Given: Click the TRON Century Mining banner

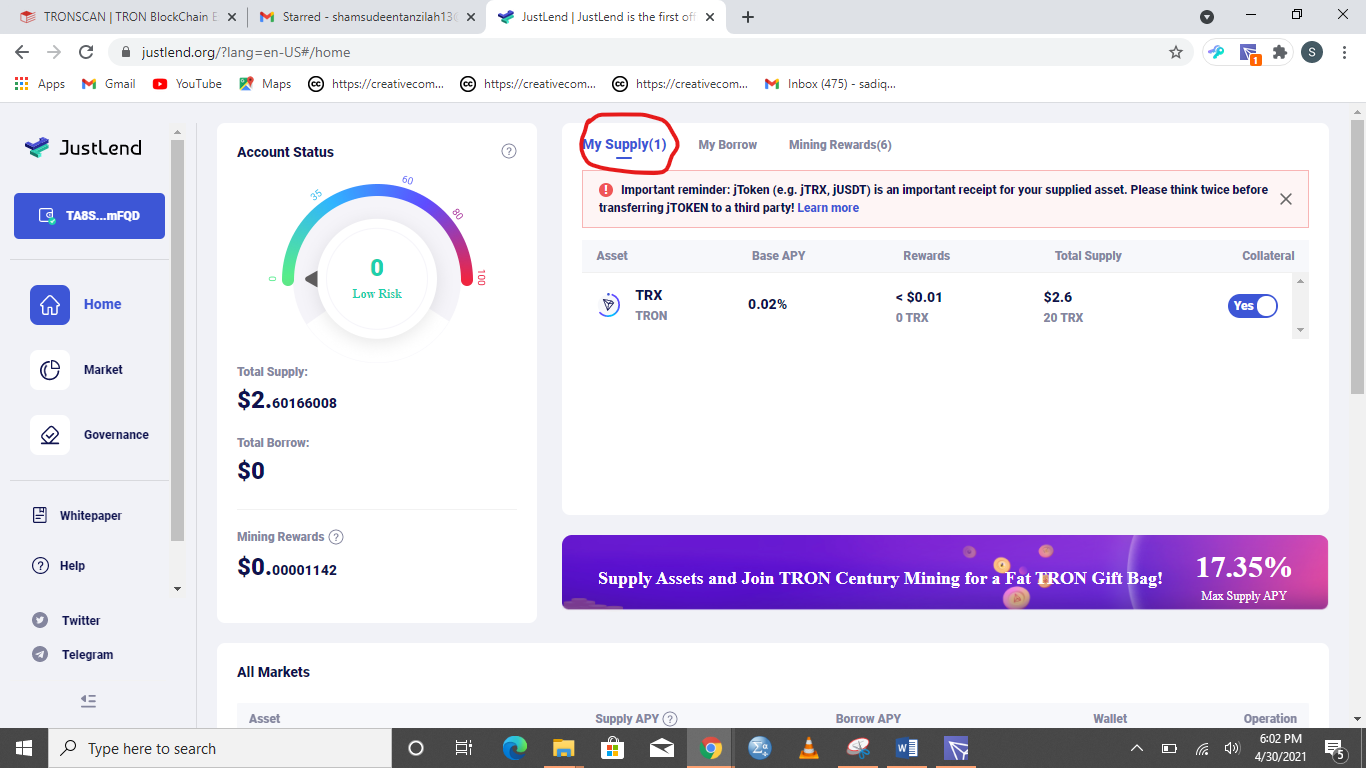Looking at the screenshot, I should tap(945, 572).
